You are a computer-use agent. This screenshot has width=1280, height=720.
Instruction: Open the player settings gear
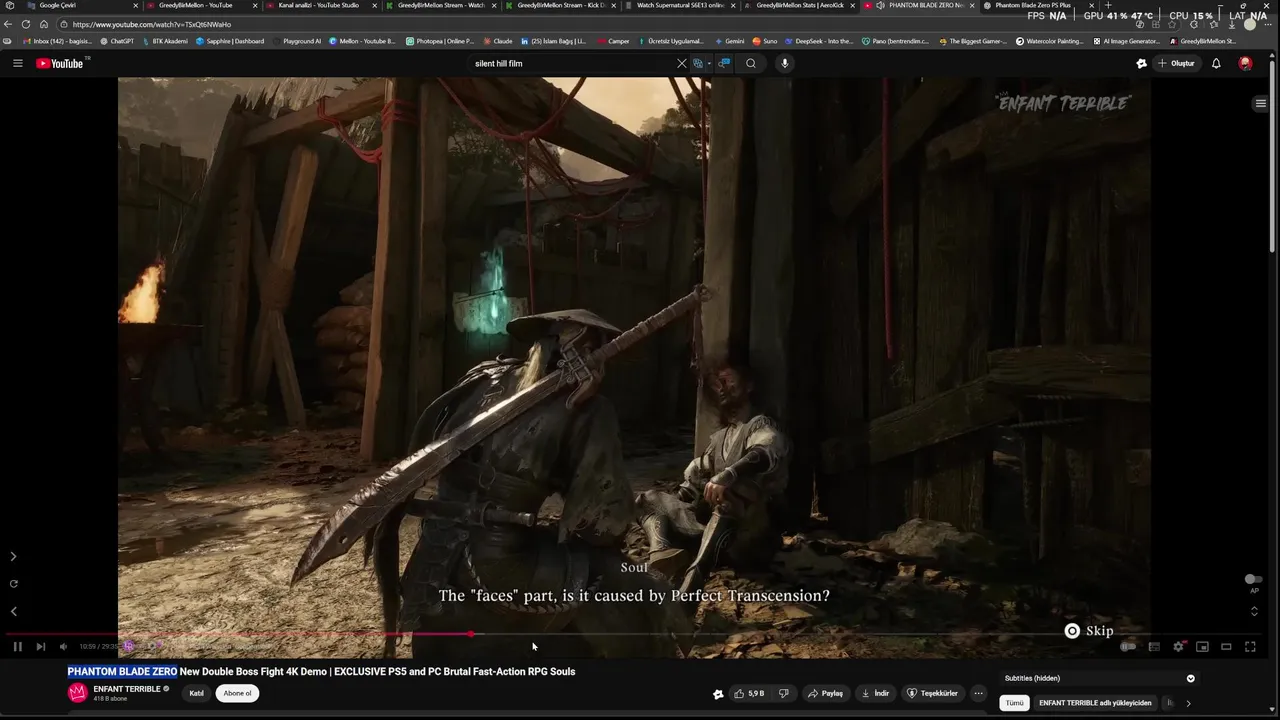pos(1178,647)
